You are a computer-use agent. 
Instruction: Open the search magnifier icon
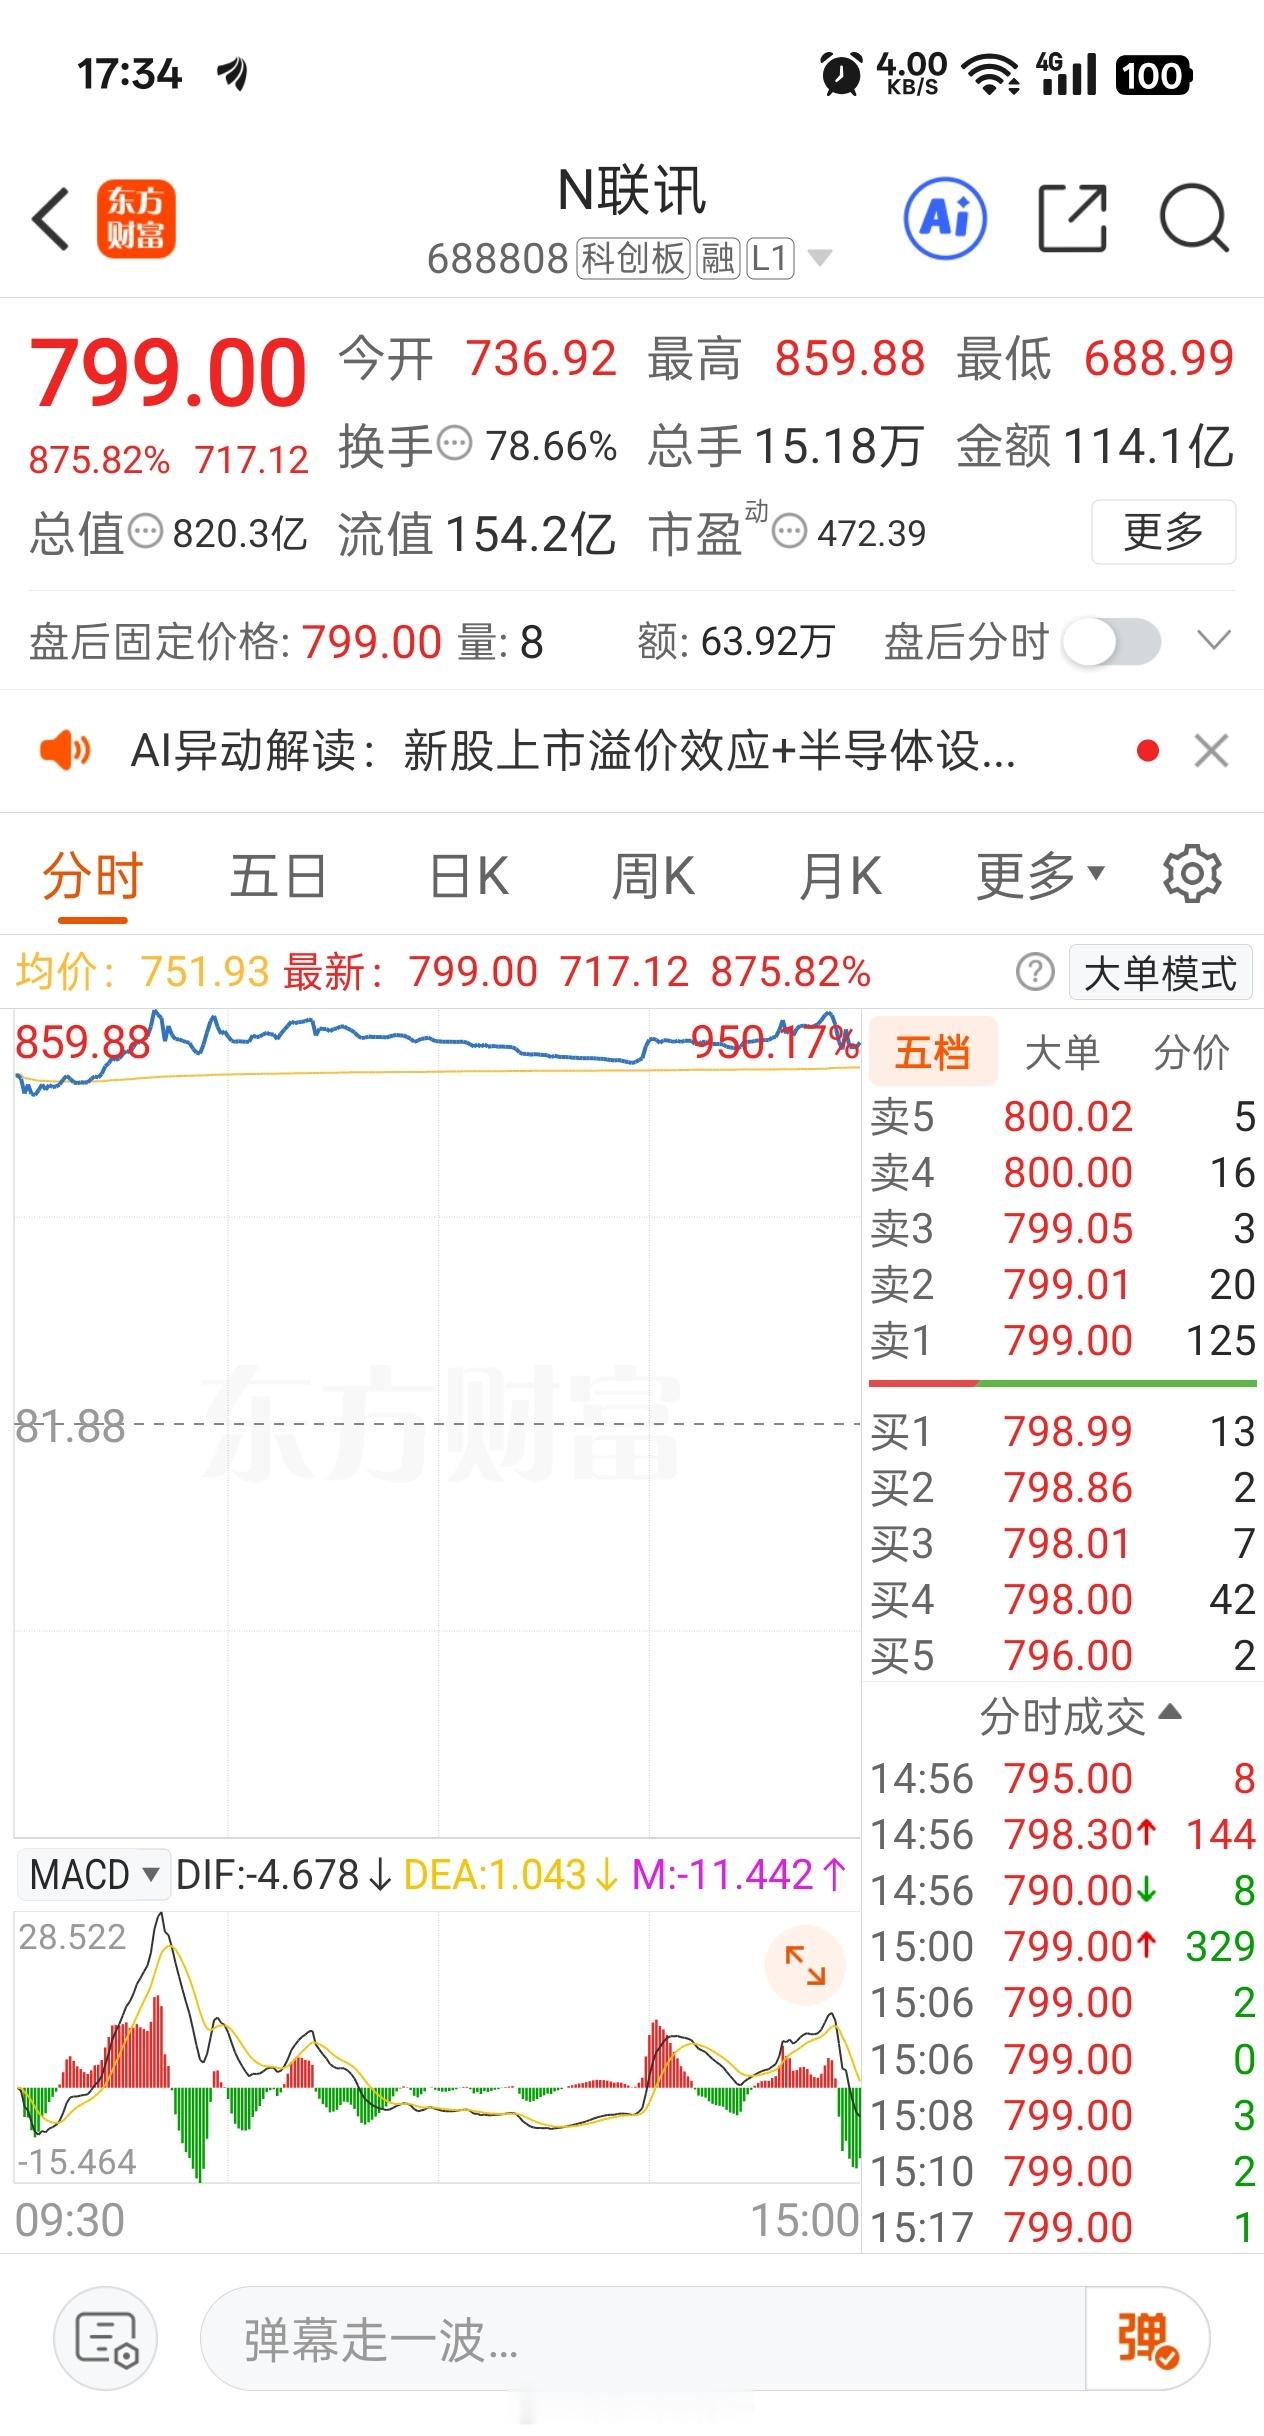pos(1194,217)
